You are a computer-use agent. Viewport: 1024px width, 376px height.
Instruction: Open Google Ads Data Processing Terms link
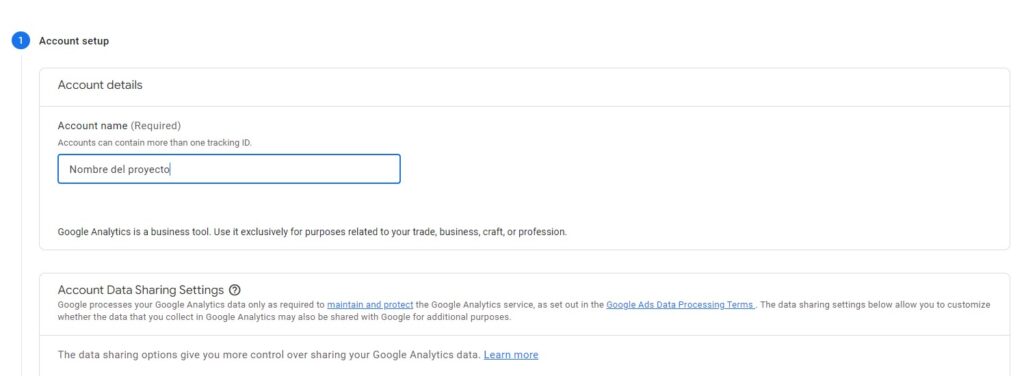tap(680, 304)
